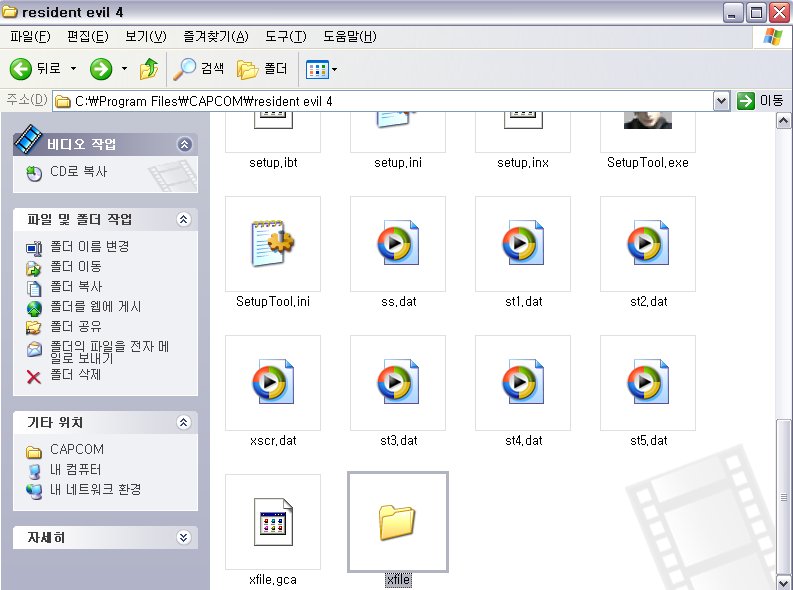Image resolution: width=793 pixels, height=590 pixels.
Task: Open the 도움말(H) menu
Action: pos(349,36)
